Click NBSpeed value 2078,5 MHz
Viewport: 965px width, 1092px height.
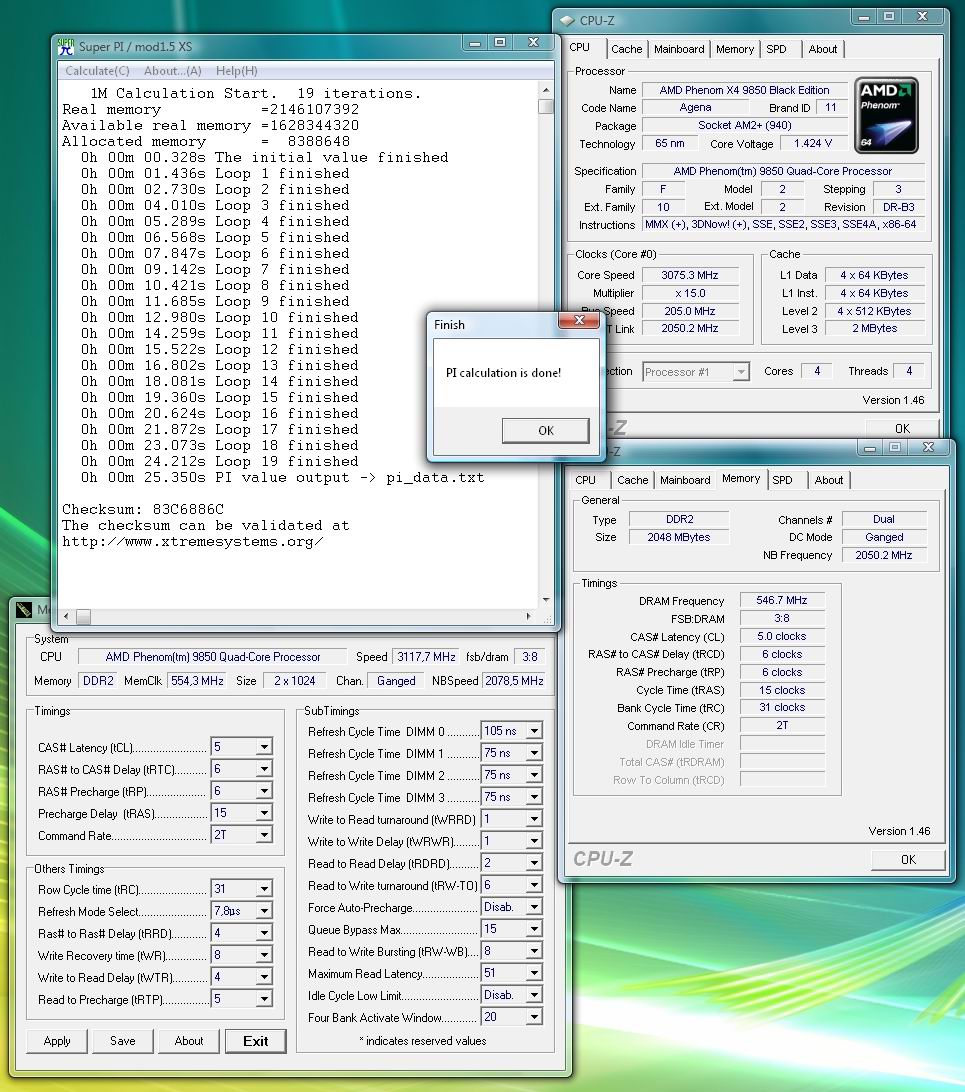coord(514,680)
